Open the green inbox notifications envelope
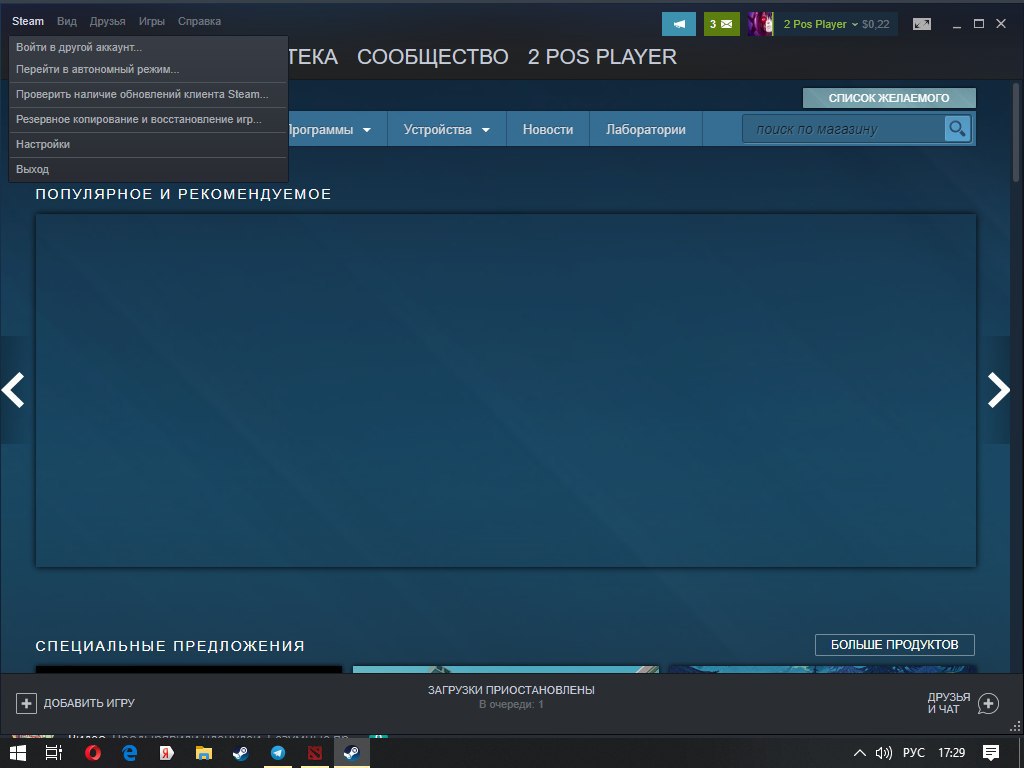1024x768 pixels. 722,24
